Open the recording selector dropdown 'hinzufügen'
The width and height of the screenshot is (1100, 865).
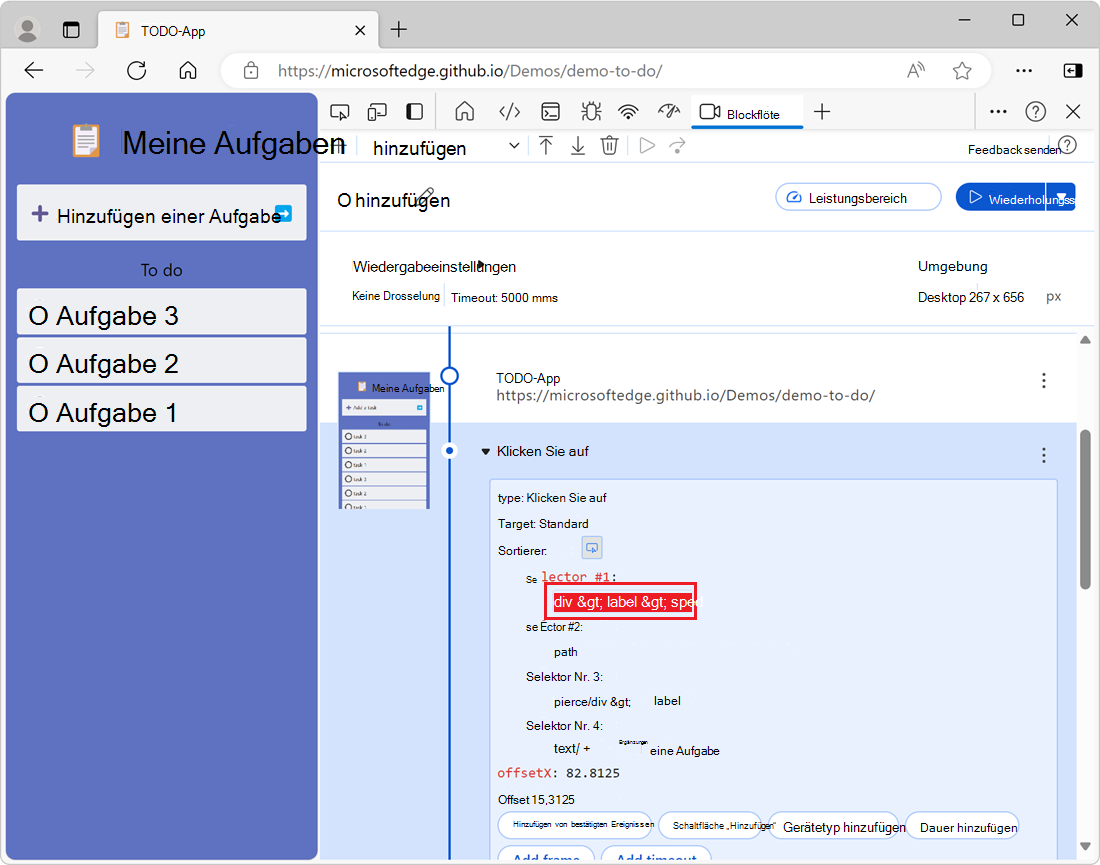click(445, 147)
